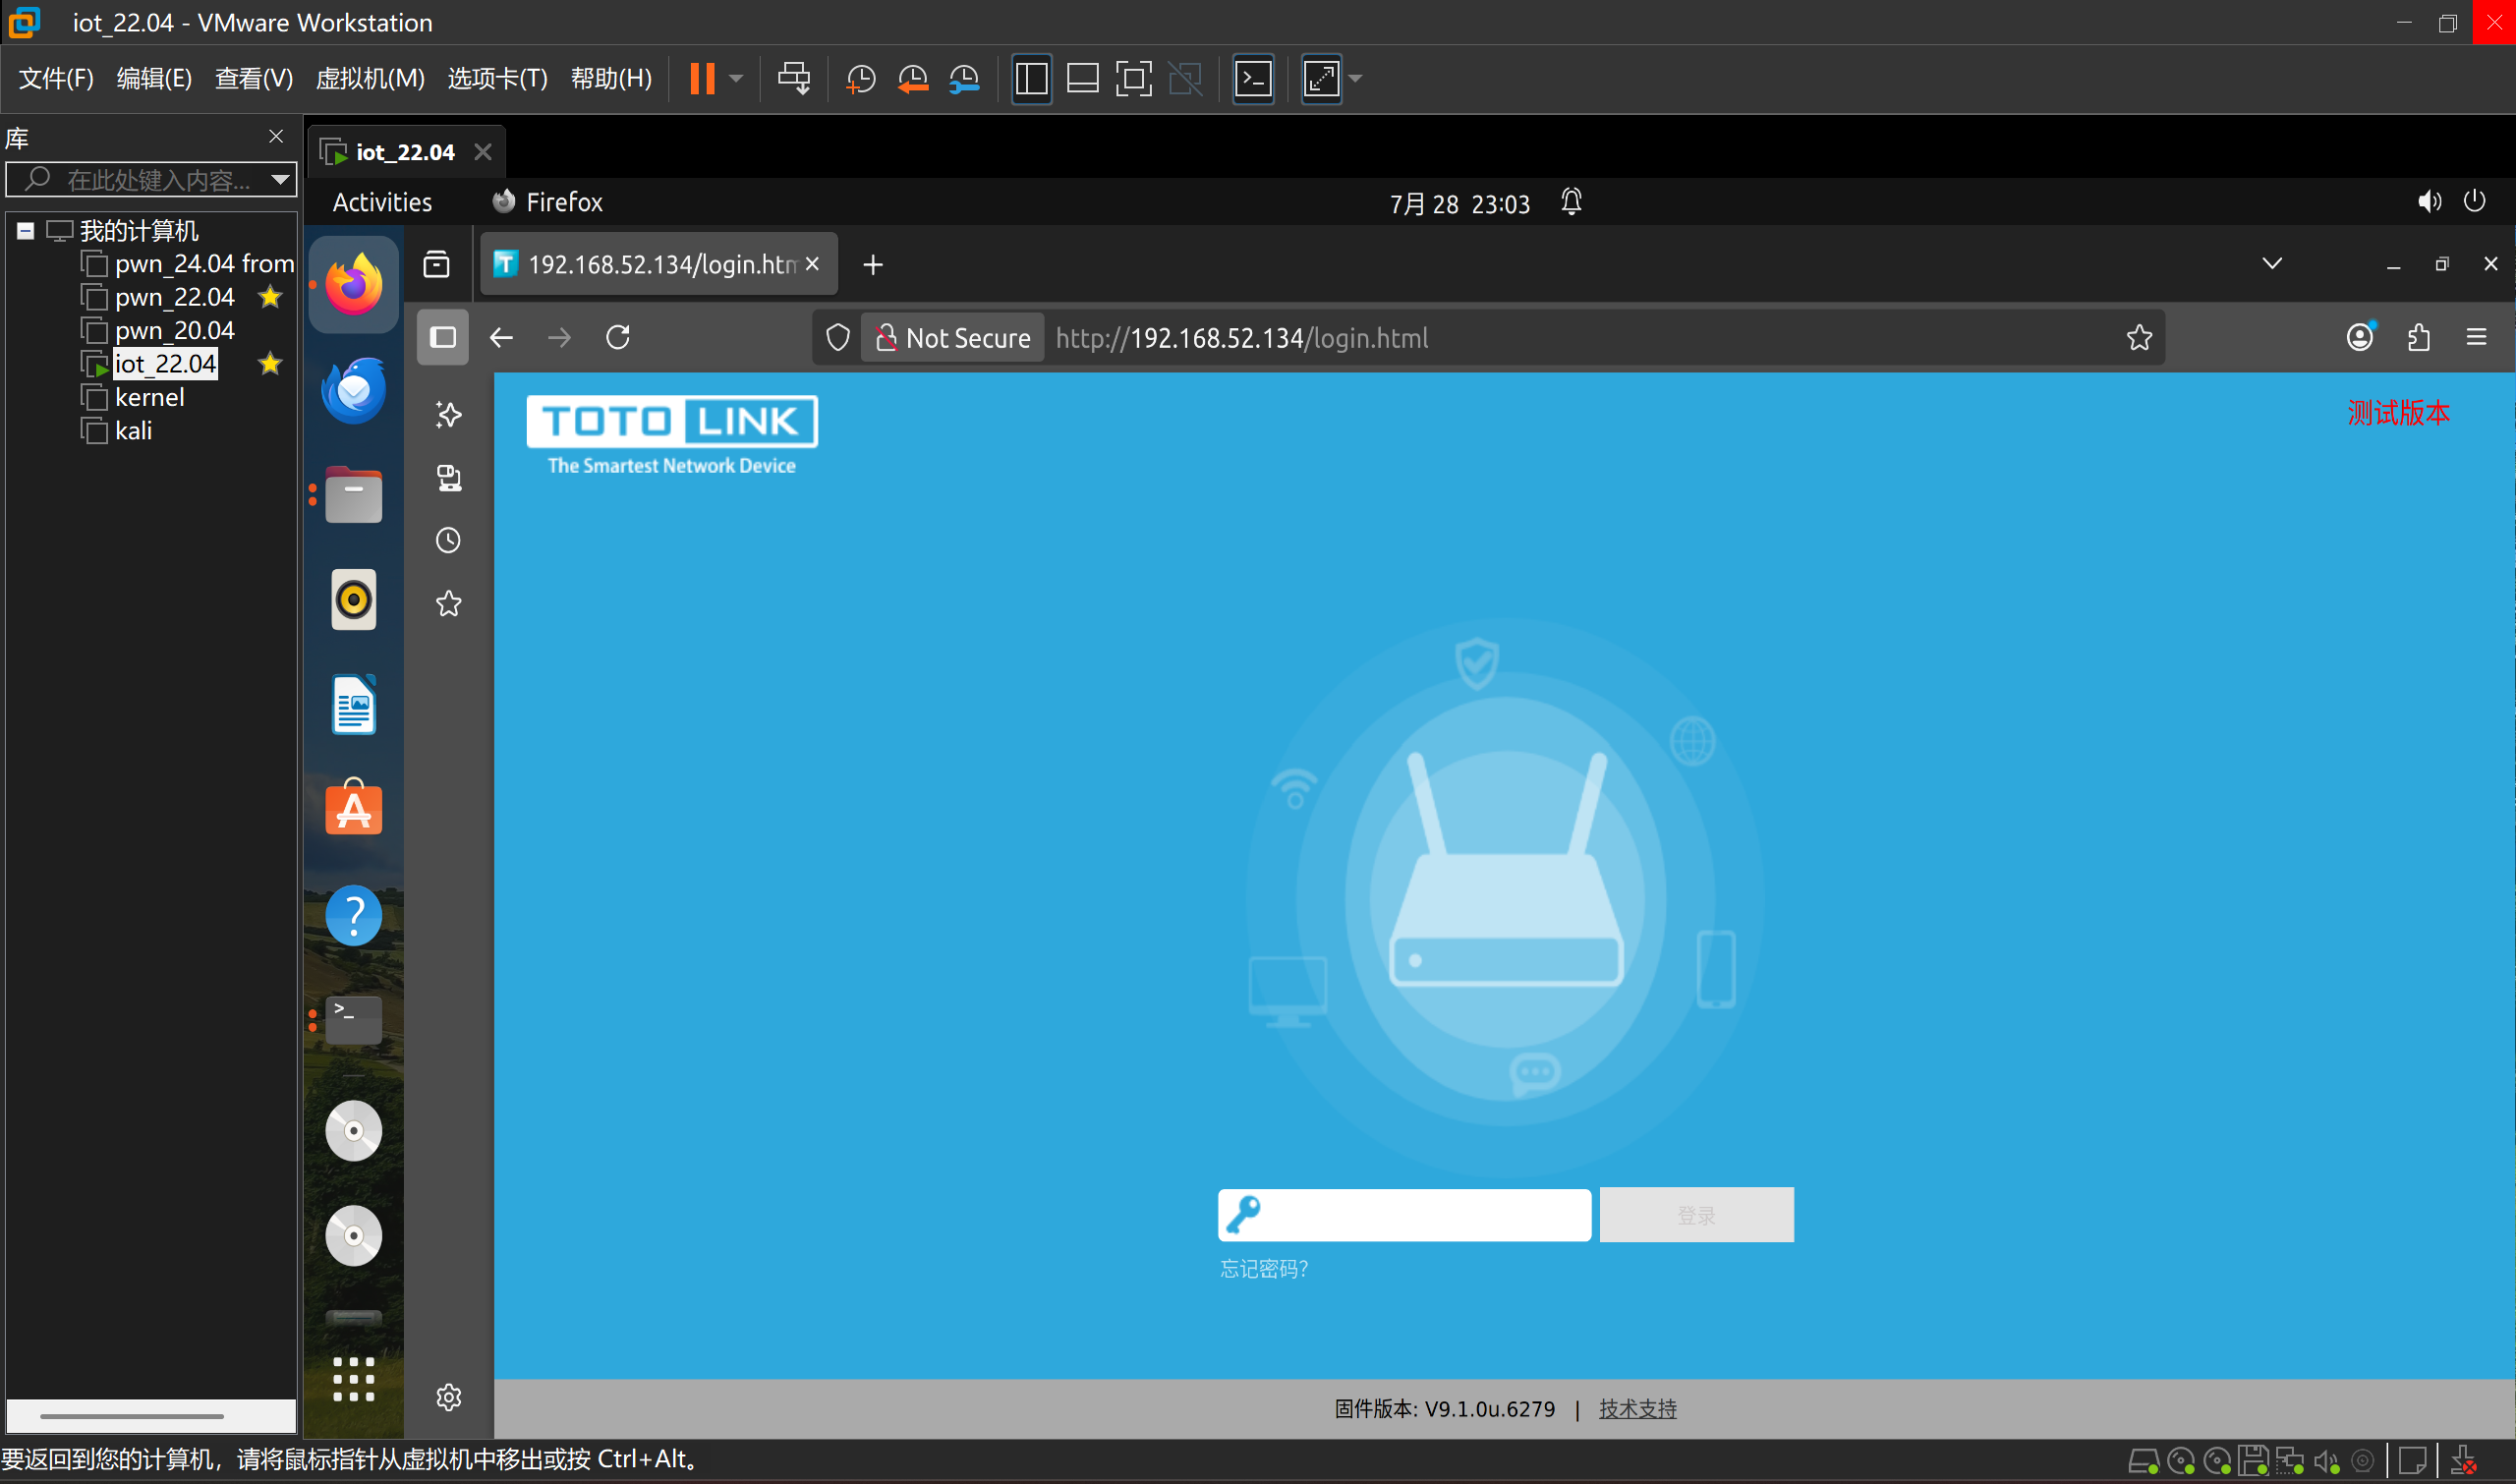Open the Firefox account icon
The image size is (2516, 1484).
click(x=2360, y=337)
